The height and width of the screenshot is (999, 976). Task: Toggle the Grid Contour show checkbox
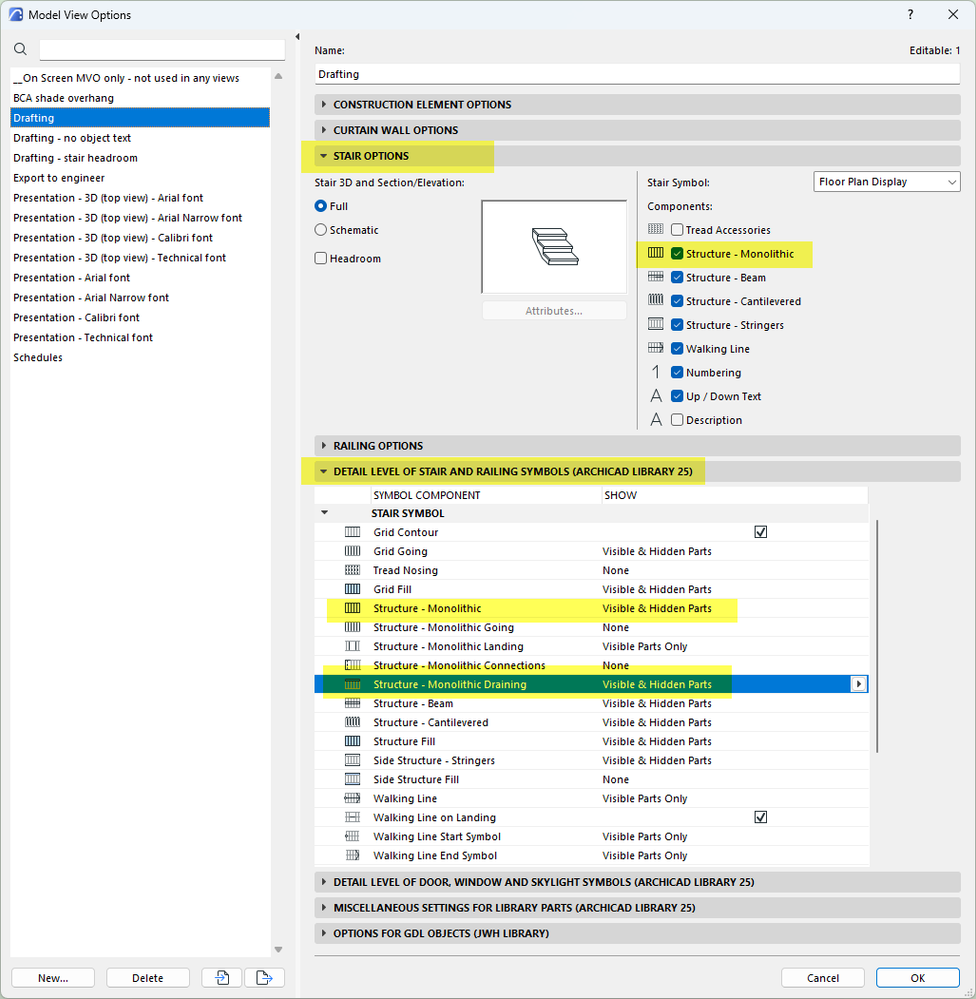[x=761, y=532]
